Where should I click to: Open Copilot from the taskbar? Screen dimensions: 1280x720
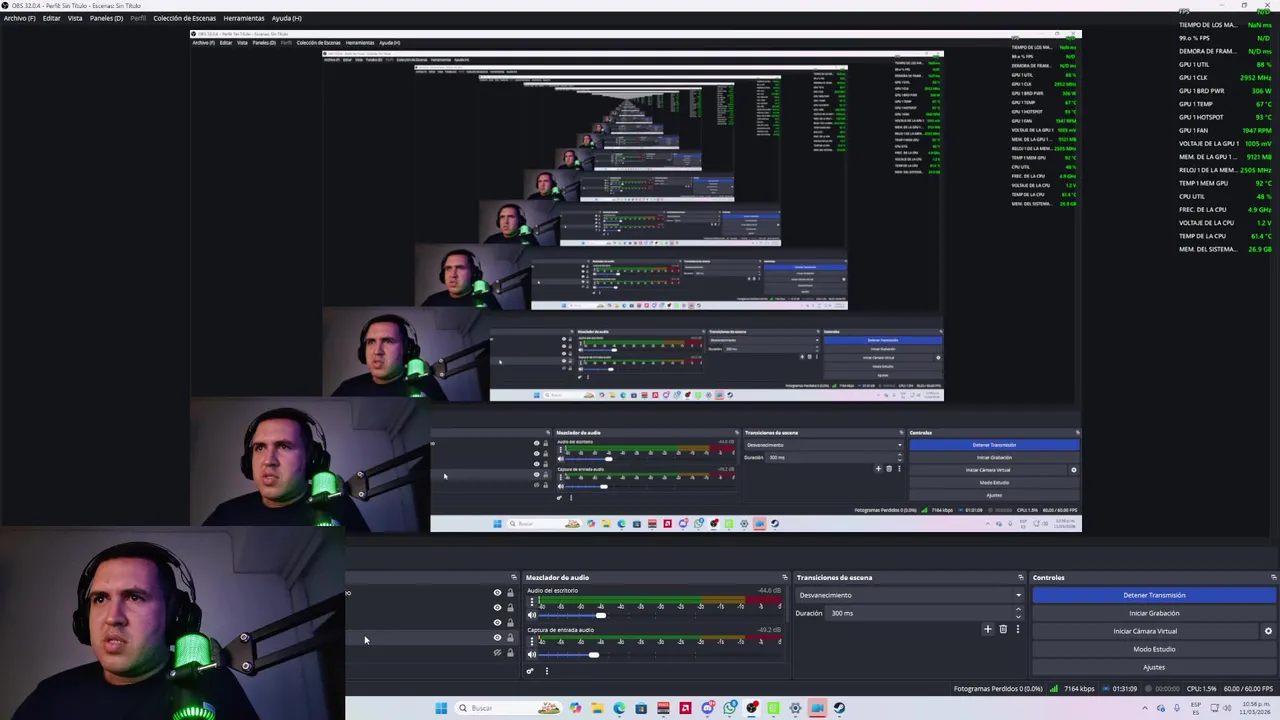pos(575,708)
